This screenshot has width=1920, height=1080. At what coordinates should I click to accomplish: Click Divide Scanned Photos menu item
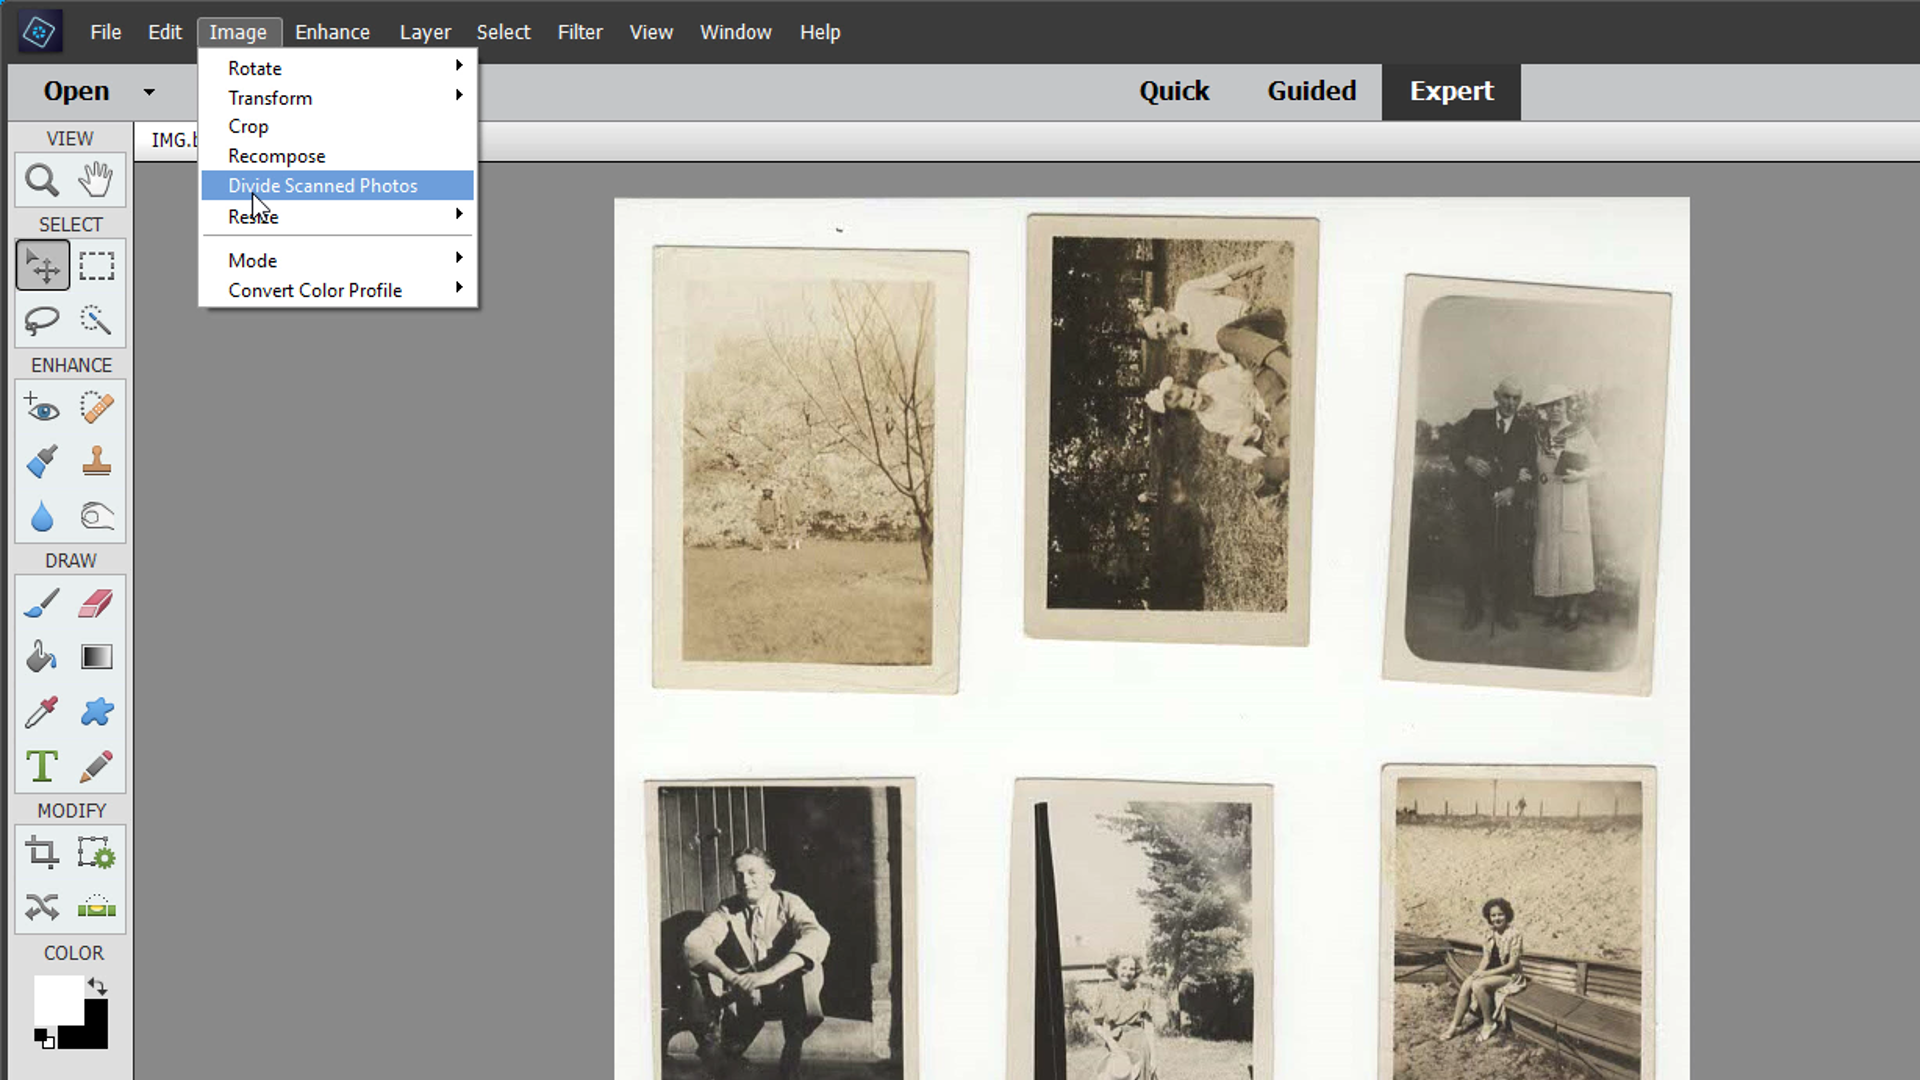click(x=322, y=185)
